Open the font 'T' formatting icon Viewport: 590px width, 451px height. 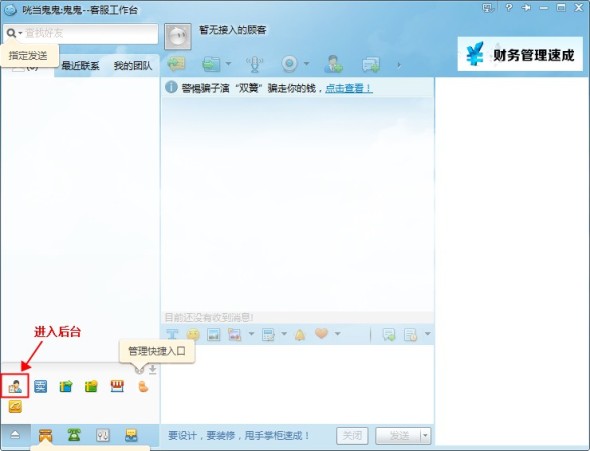pos(172,334)
